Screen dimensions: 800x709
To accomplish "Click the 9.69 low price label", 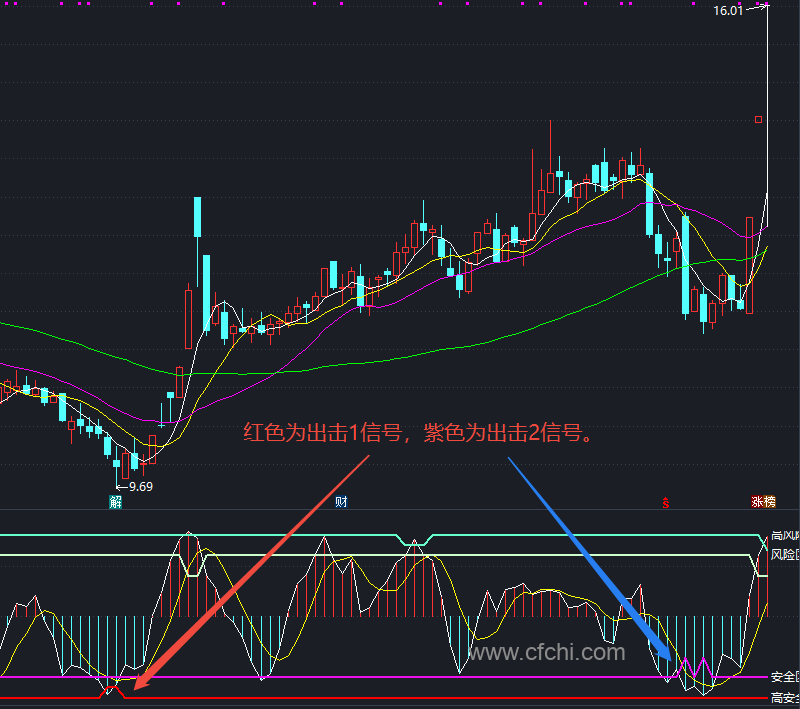I will click(x=141, y=487).
